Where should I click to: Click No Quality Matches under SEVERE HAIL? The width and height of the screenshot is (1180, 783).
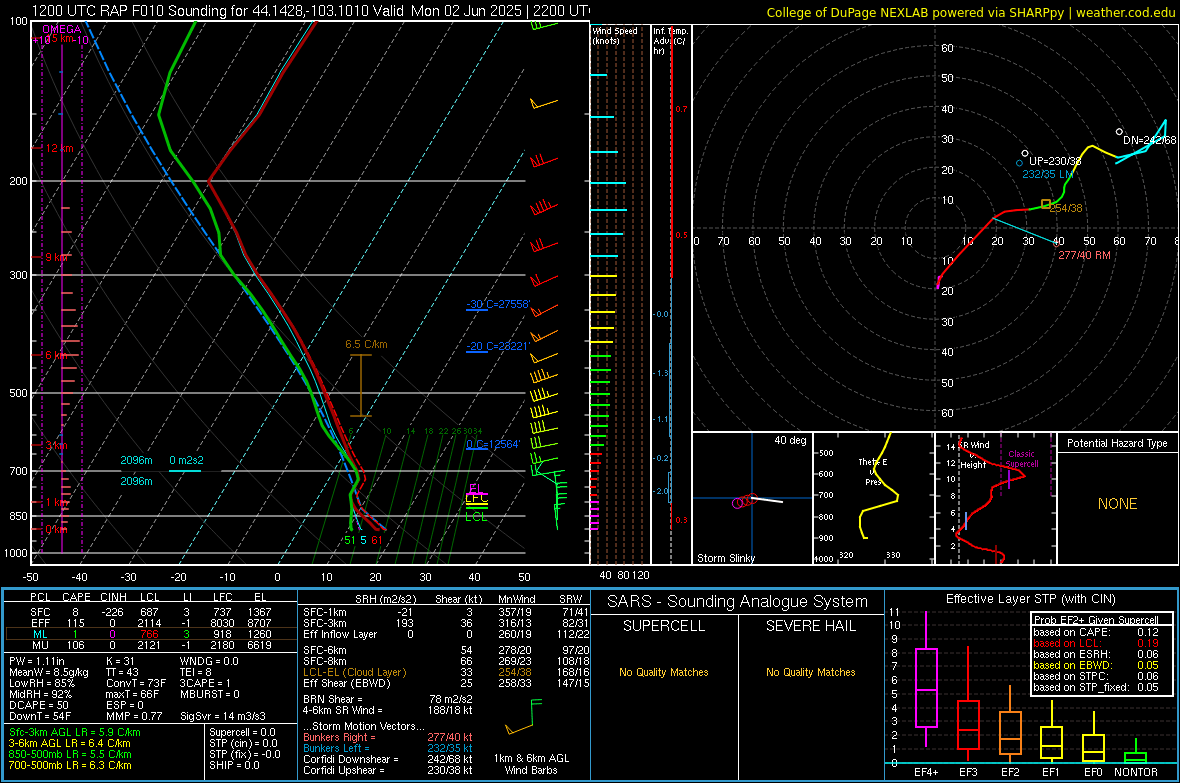(x=810, y=672)
